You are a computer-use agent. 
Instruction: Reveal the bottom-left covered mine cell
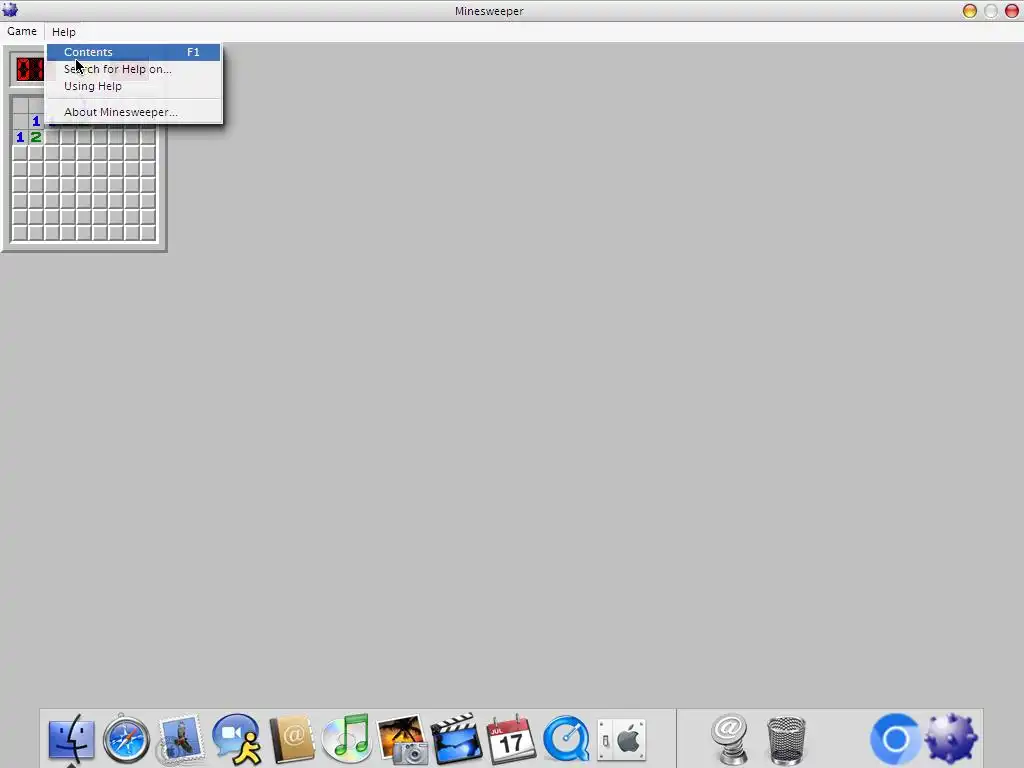tap(20, 232)
